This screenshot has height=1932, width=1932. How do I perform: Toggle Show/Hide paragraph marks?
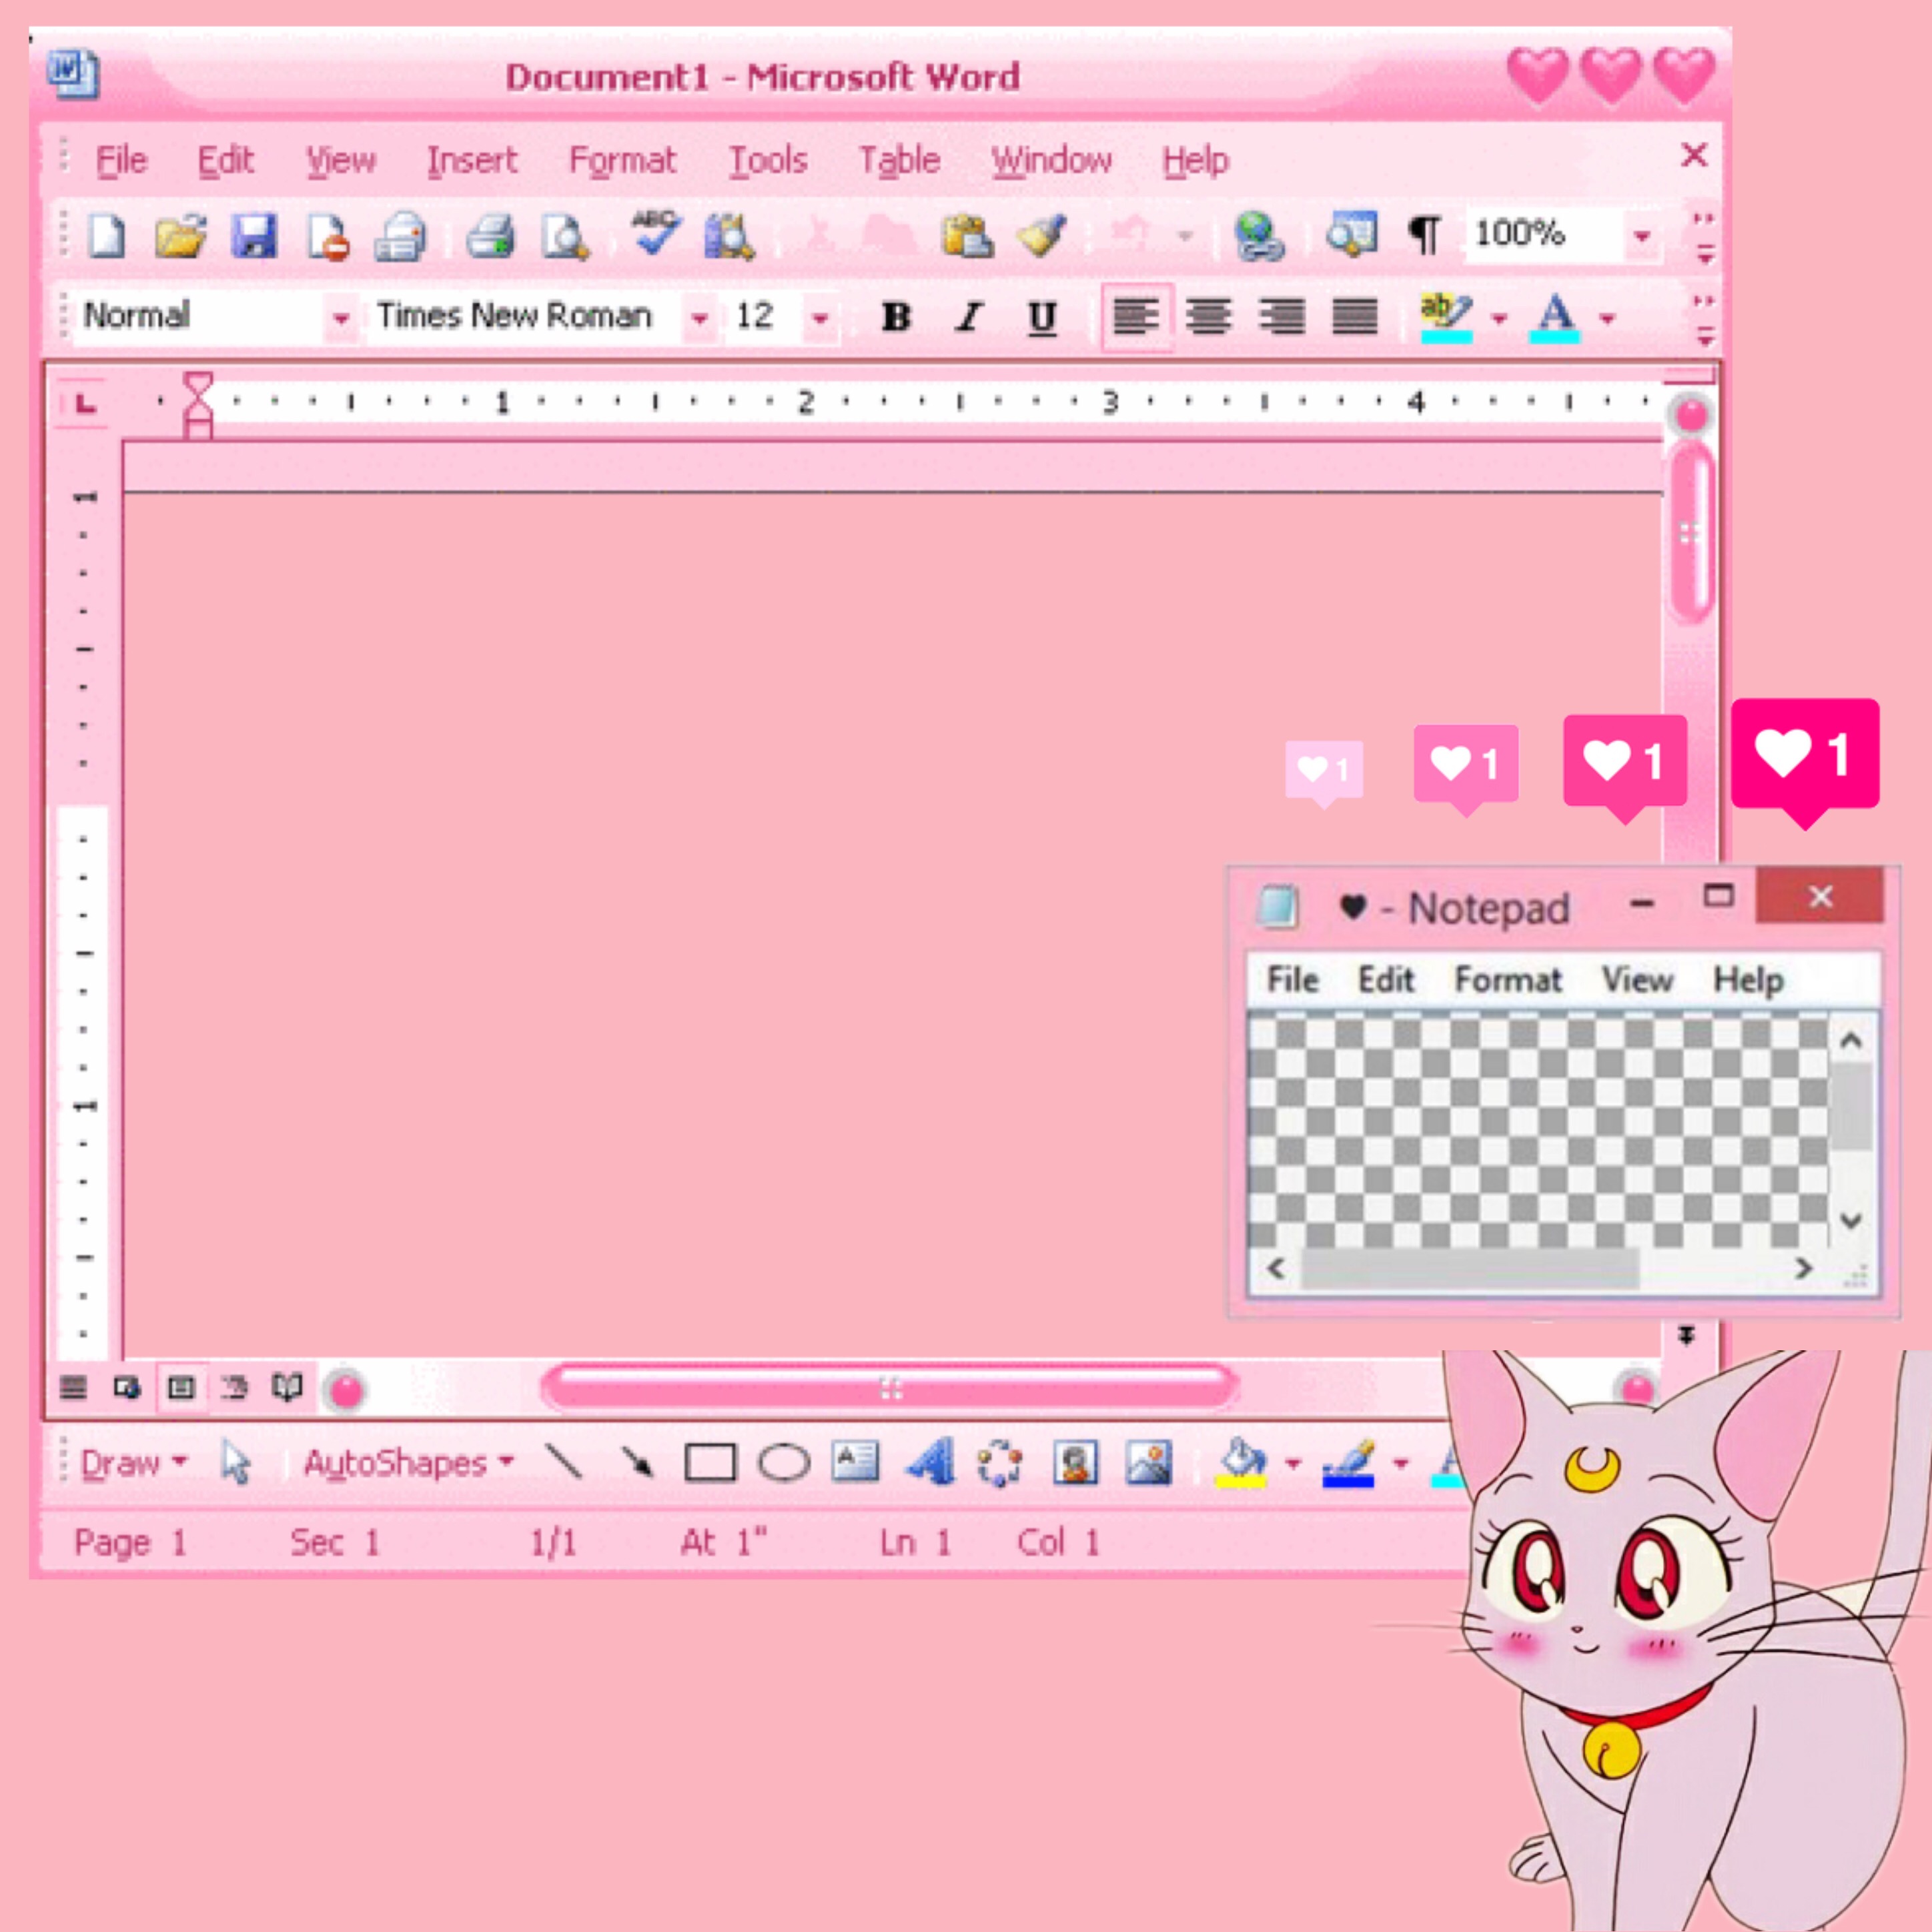coord(1424,235)
